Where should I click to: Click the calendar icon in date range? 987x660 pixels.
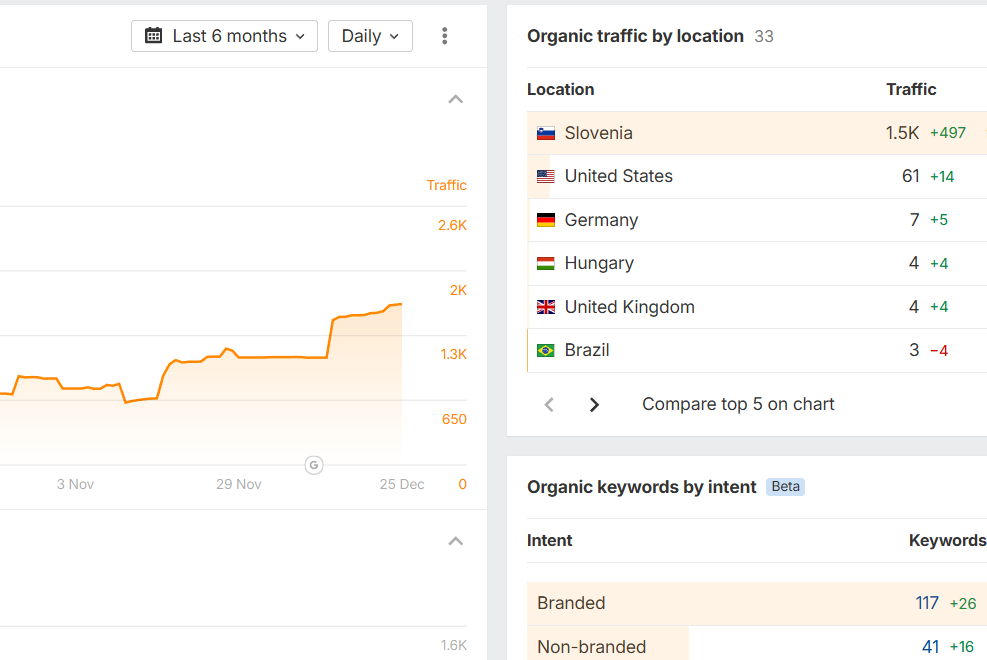click(x=154, y=36)
